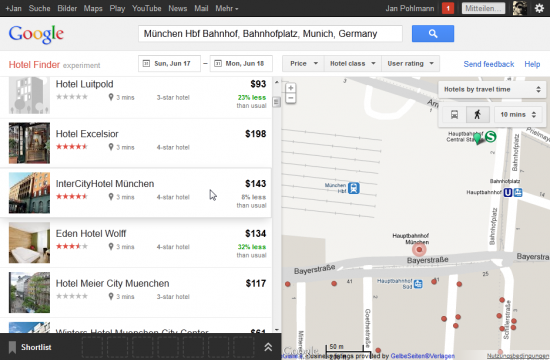
Task: Click the GelbeSeiten®Verlagen link
Action: (x=422, y=356)
